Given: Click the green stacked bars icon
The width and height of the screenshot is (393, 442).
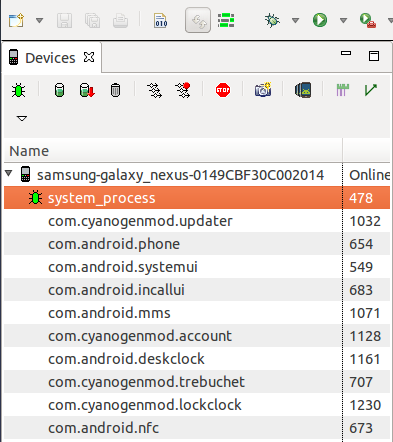Looking at the screenshot, I should point(226,20).
